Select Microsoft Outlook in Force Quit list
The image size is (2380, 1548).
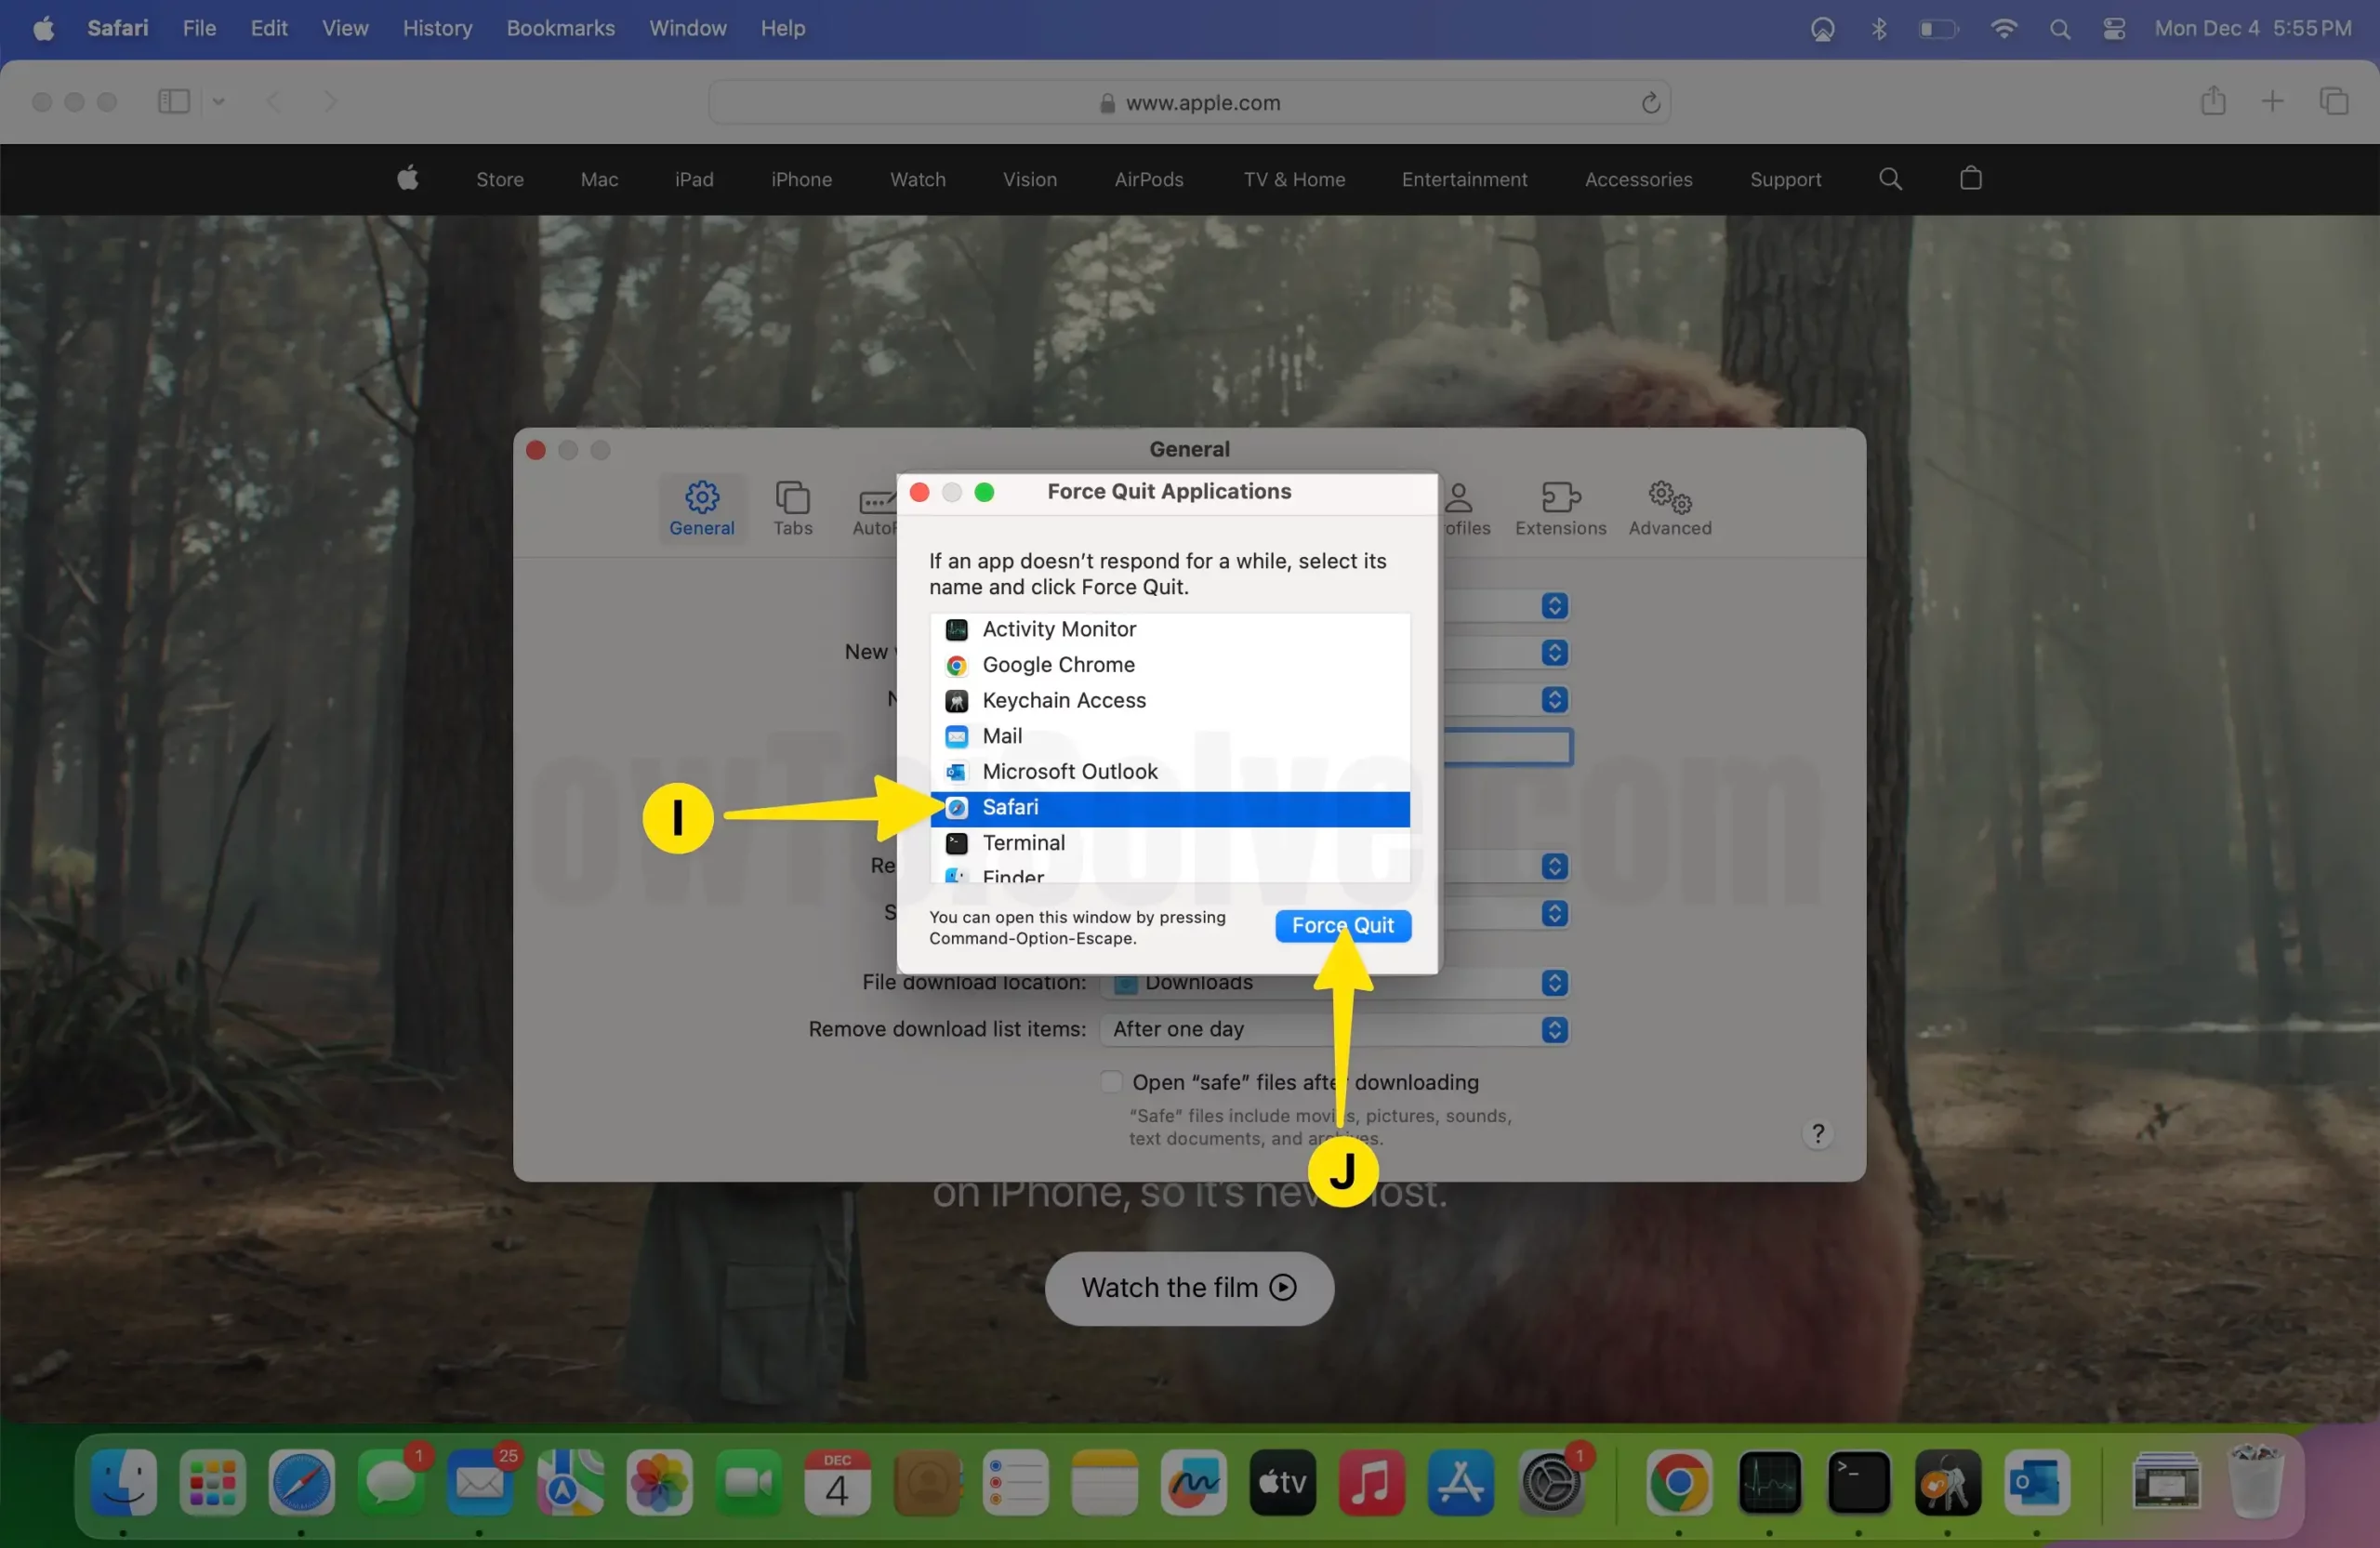coord(1169,771)
